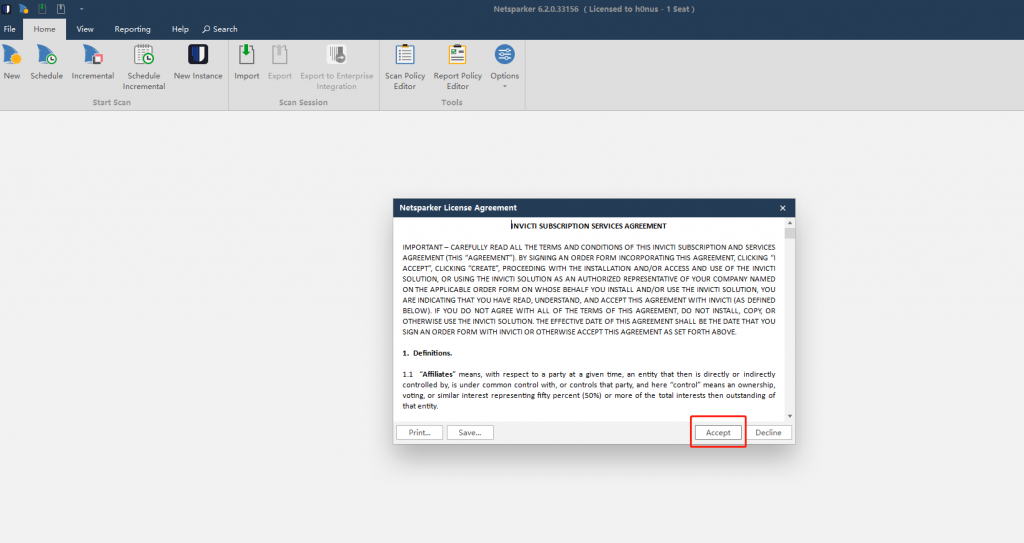Switch to the Reporting ribbon tab
This screenshot has width=1024, height=543.
[133, 29]
